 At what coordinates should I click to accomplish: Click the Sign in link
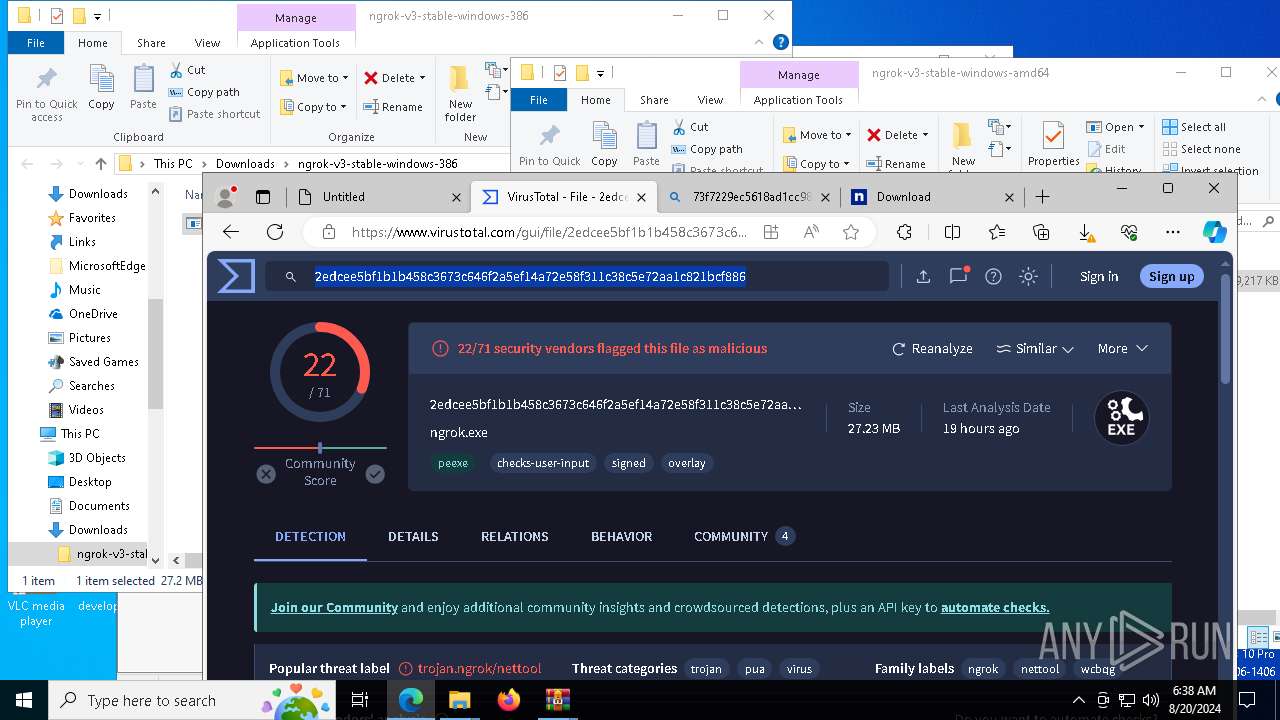pos(1099,277)
